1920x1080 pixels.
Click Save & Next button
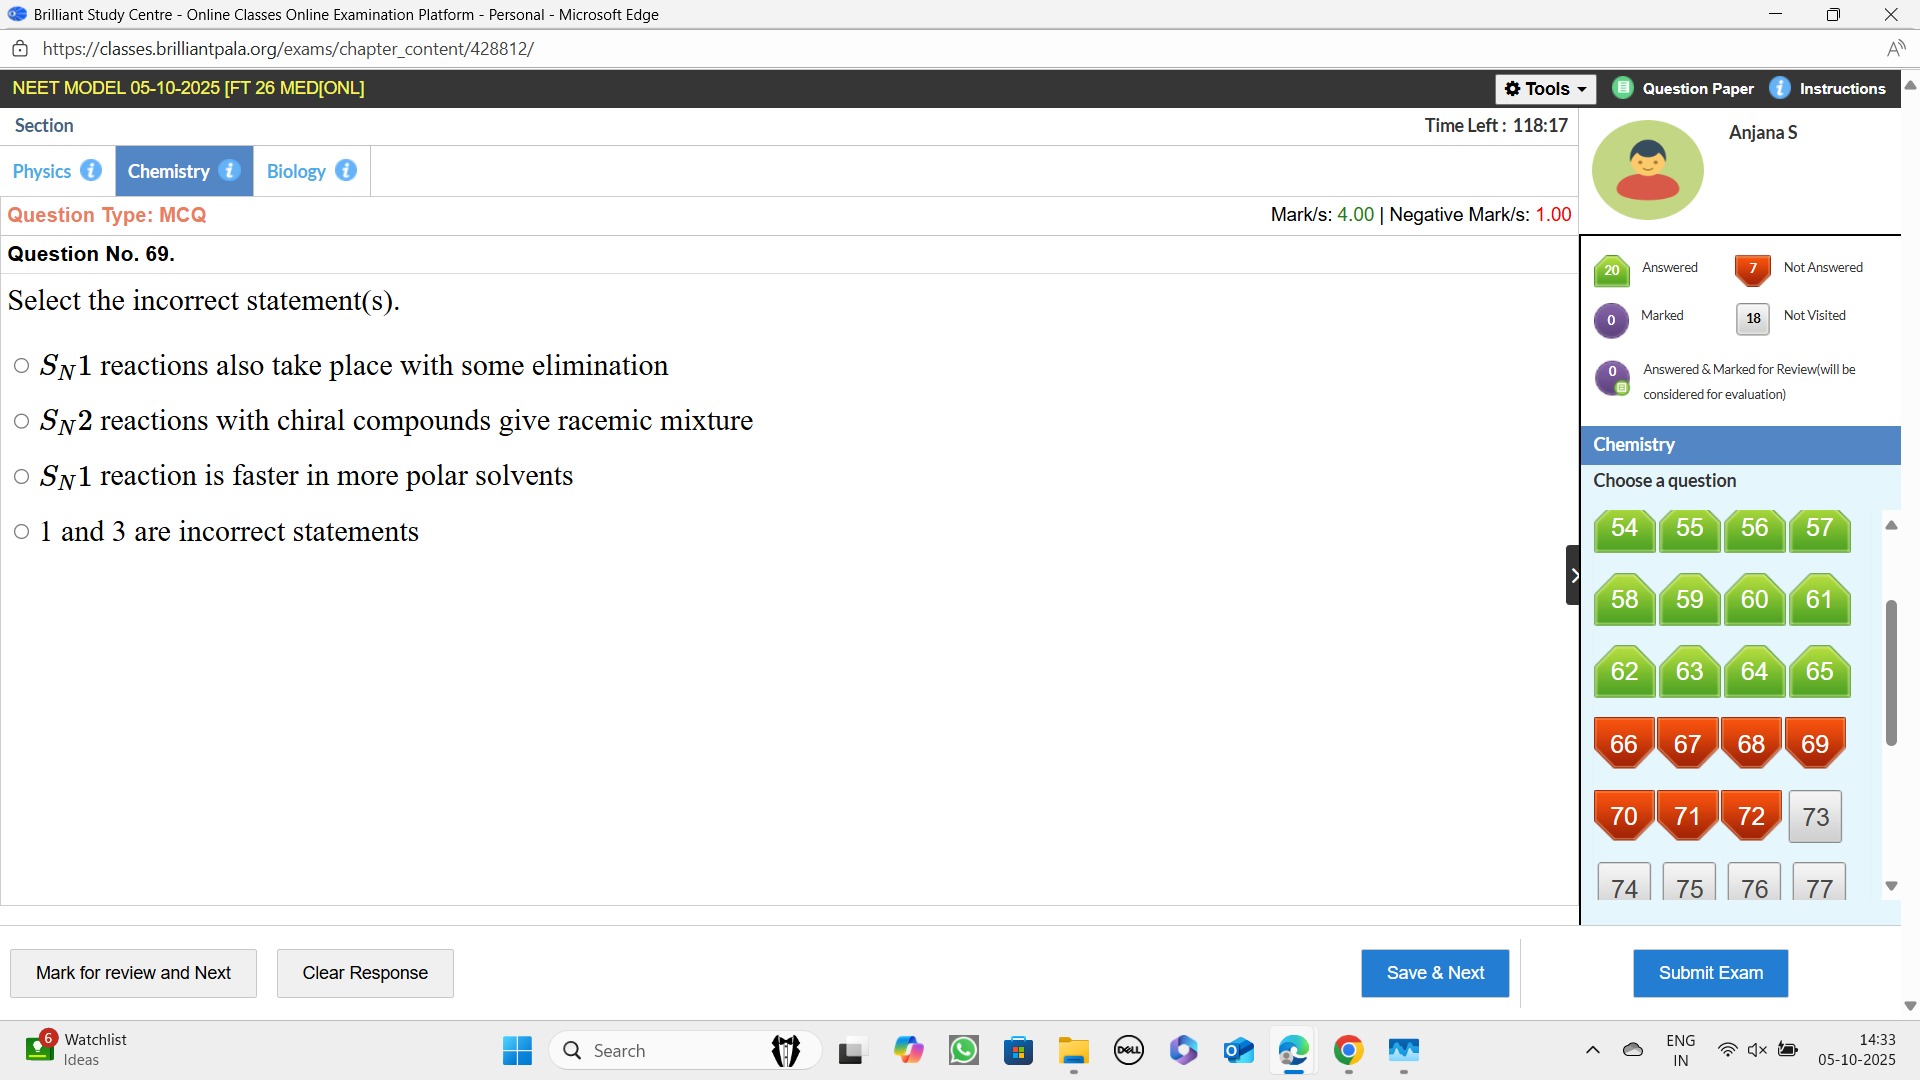[x=1434, y=973]
